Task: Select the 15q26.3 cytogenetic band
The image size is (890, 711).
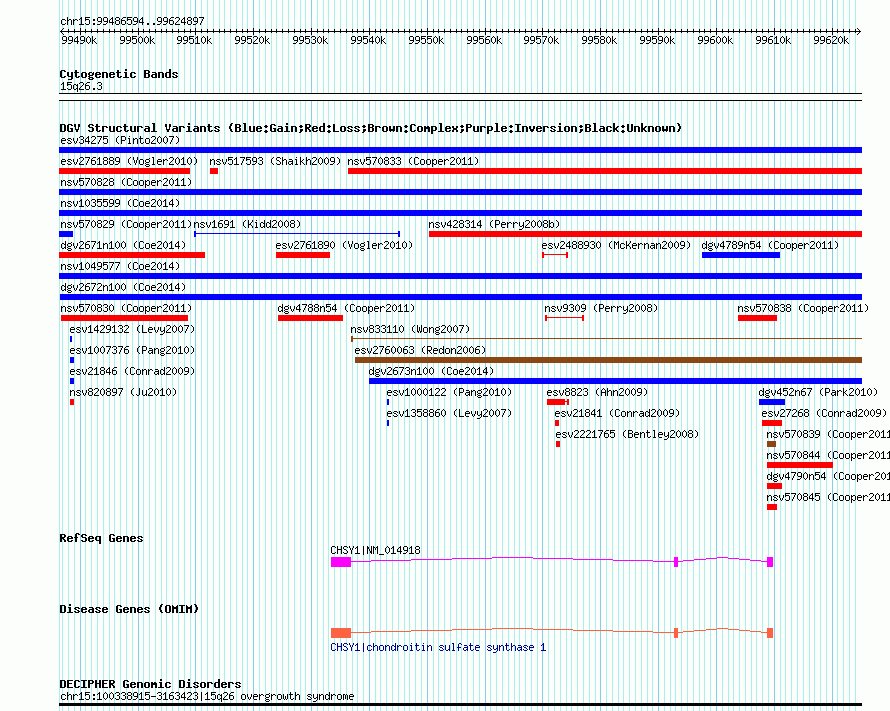Action: coord(460,95)
